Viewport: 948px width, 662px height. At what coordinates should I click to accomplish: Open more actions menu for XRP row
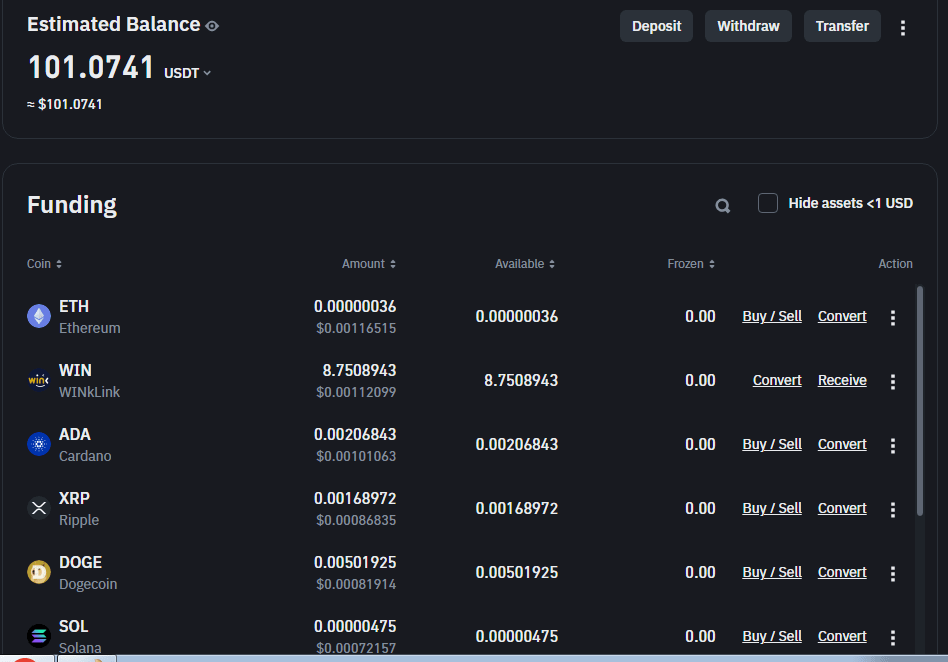[893, 510]
